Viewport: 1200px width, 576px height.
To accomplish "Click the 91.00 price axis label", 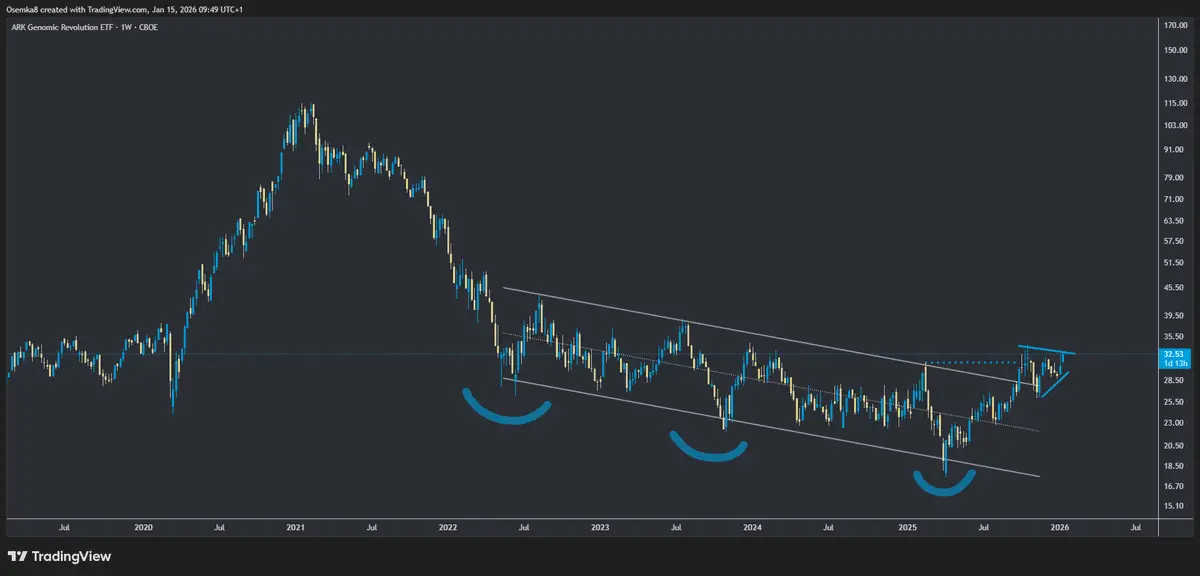I will tap(1175, 150).
